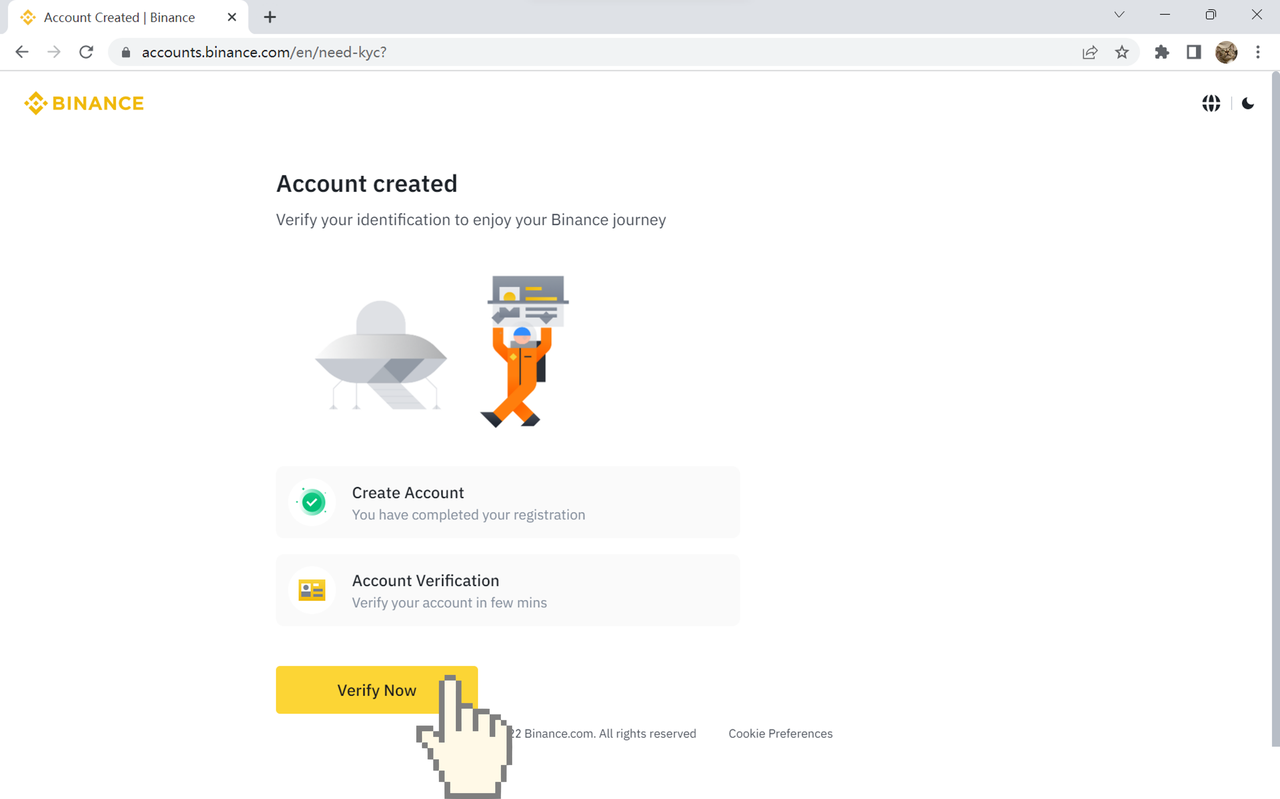Open the language globe selector
Viewport: 1280px width, 799px height.
point(1211,103)
